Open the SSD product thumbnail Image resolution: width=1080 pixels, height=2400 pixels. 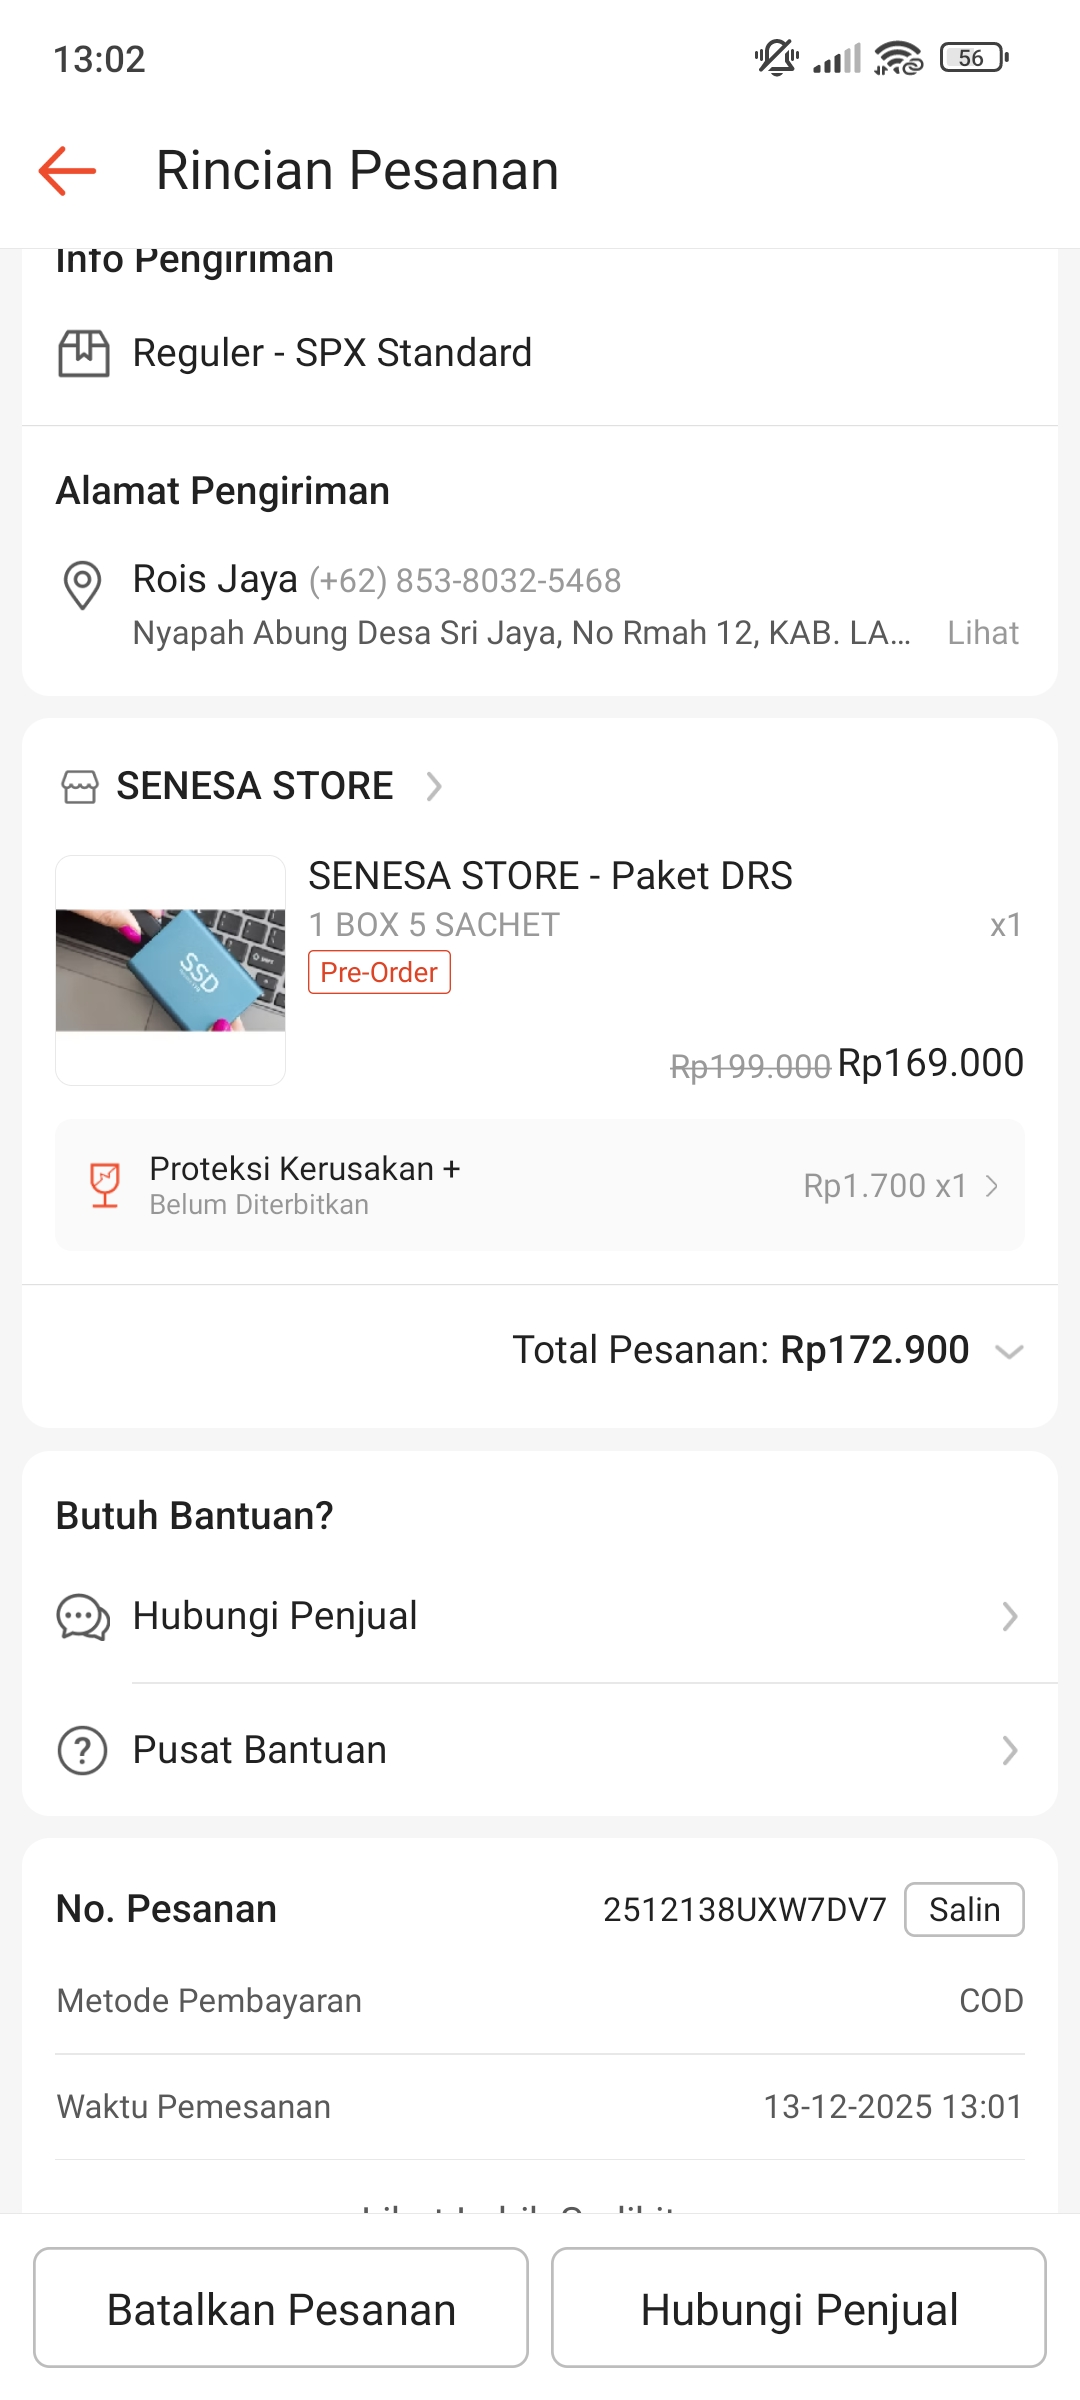[171, 970]
